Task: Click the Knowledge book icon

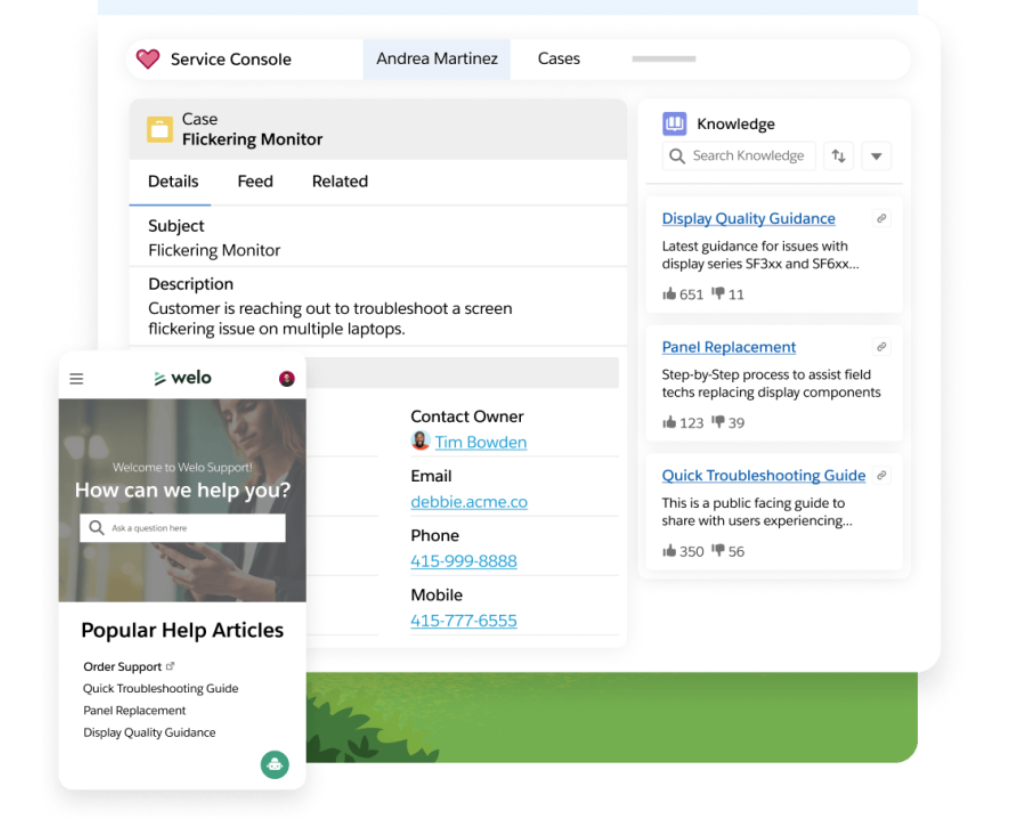Action: click(x=674, y=123)
